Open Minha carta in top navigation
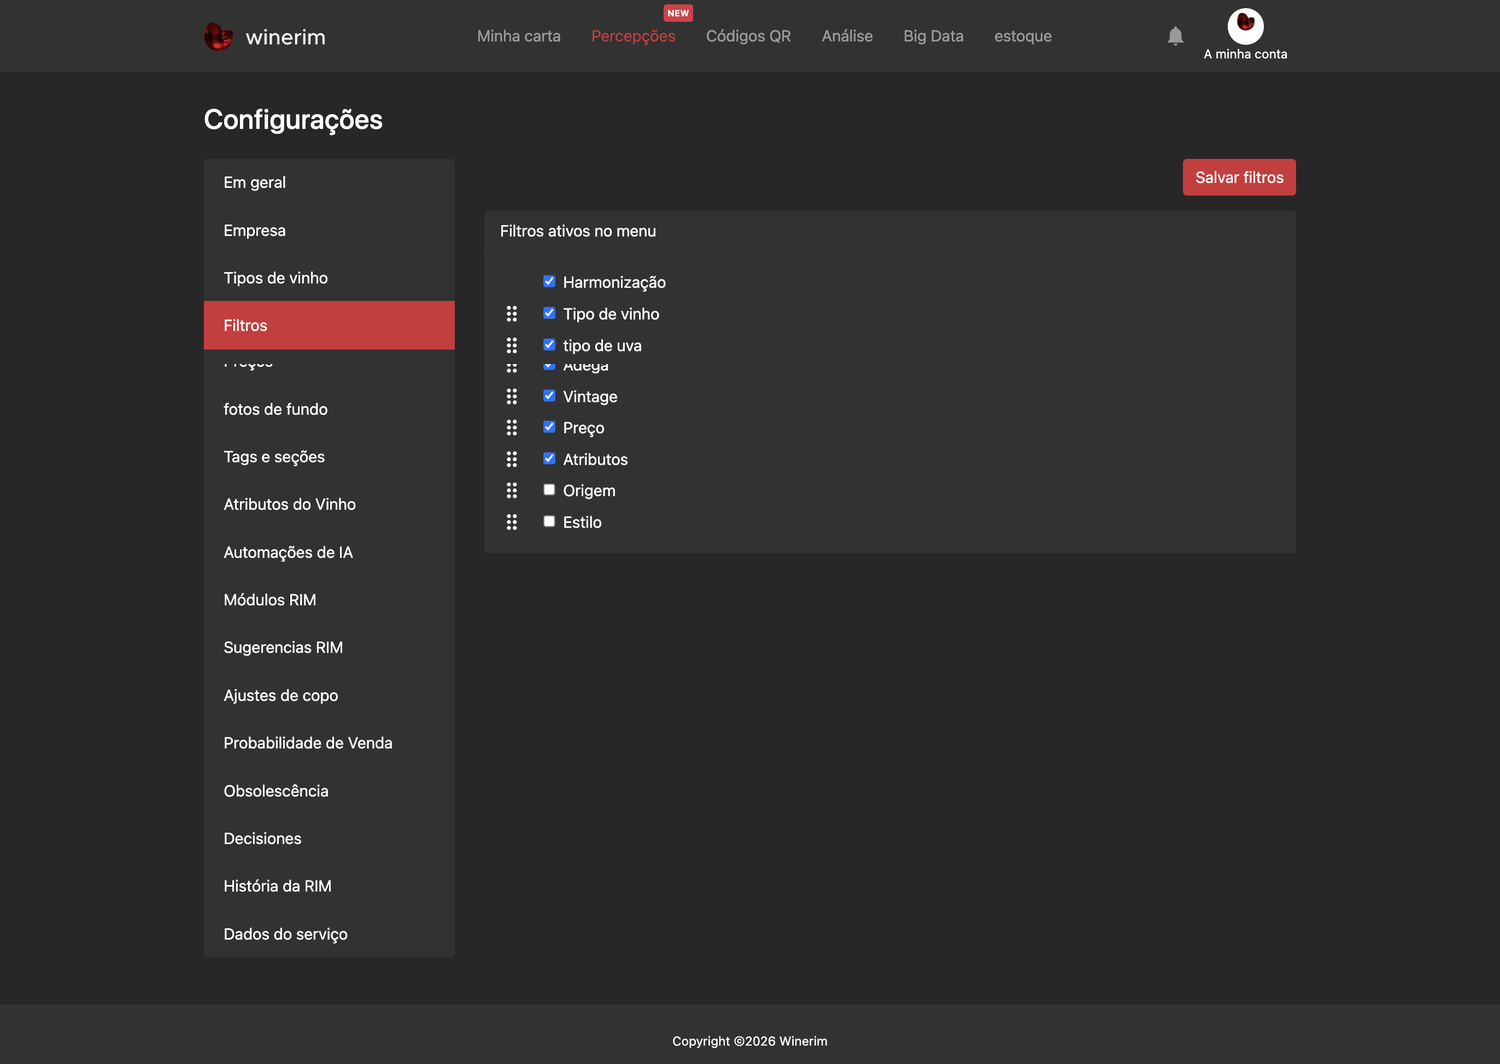Image resolution: width=1500 pixels, height=1064 pixels. coord(519,36)
